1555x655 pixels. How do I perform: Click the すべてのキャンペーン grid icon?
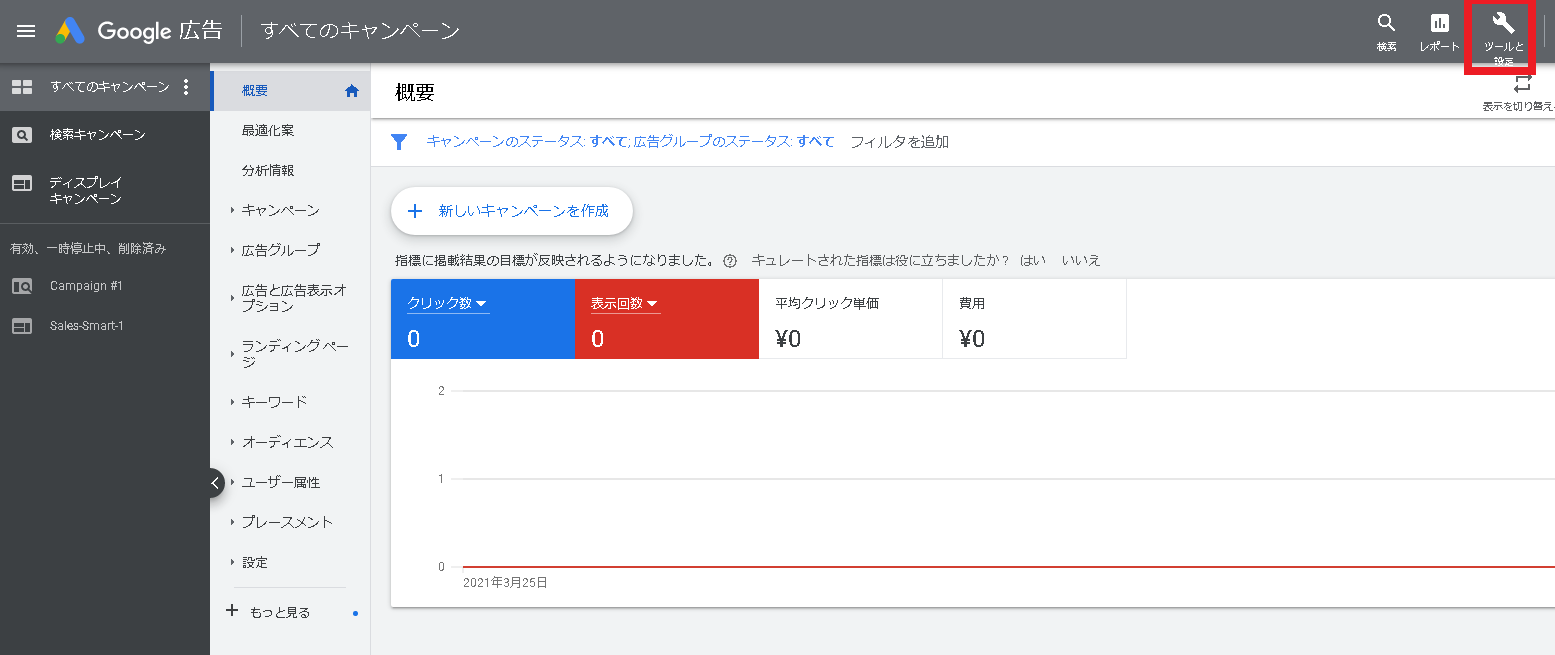(21, 88)
